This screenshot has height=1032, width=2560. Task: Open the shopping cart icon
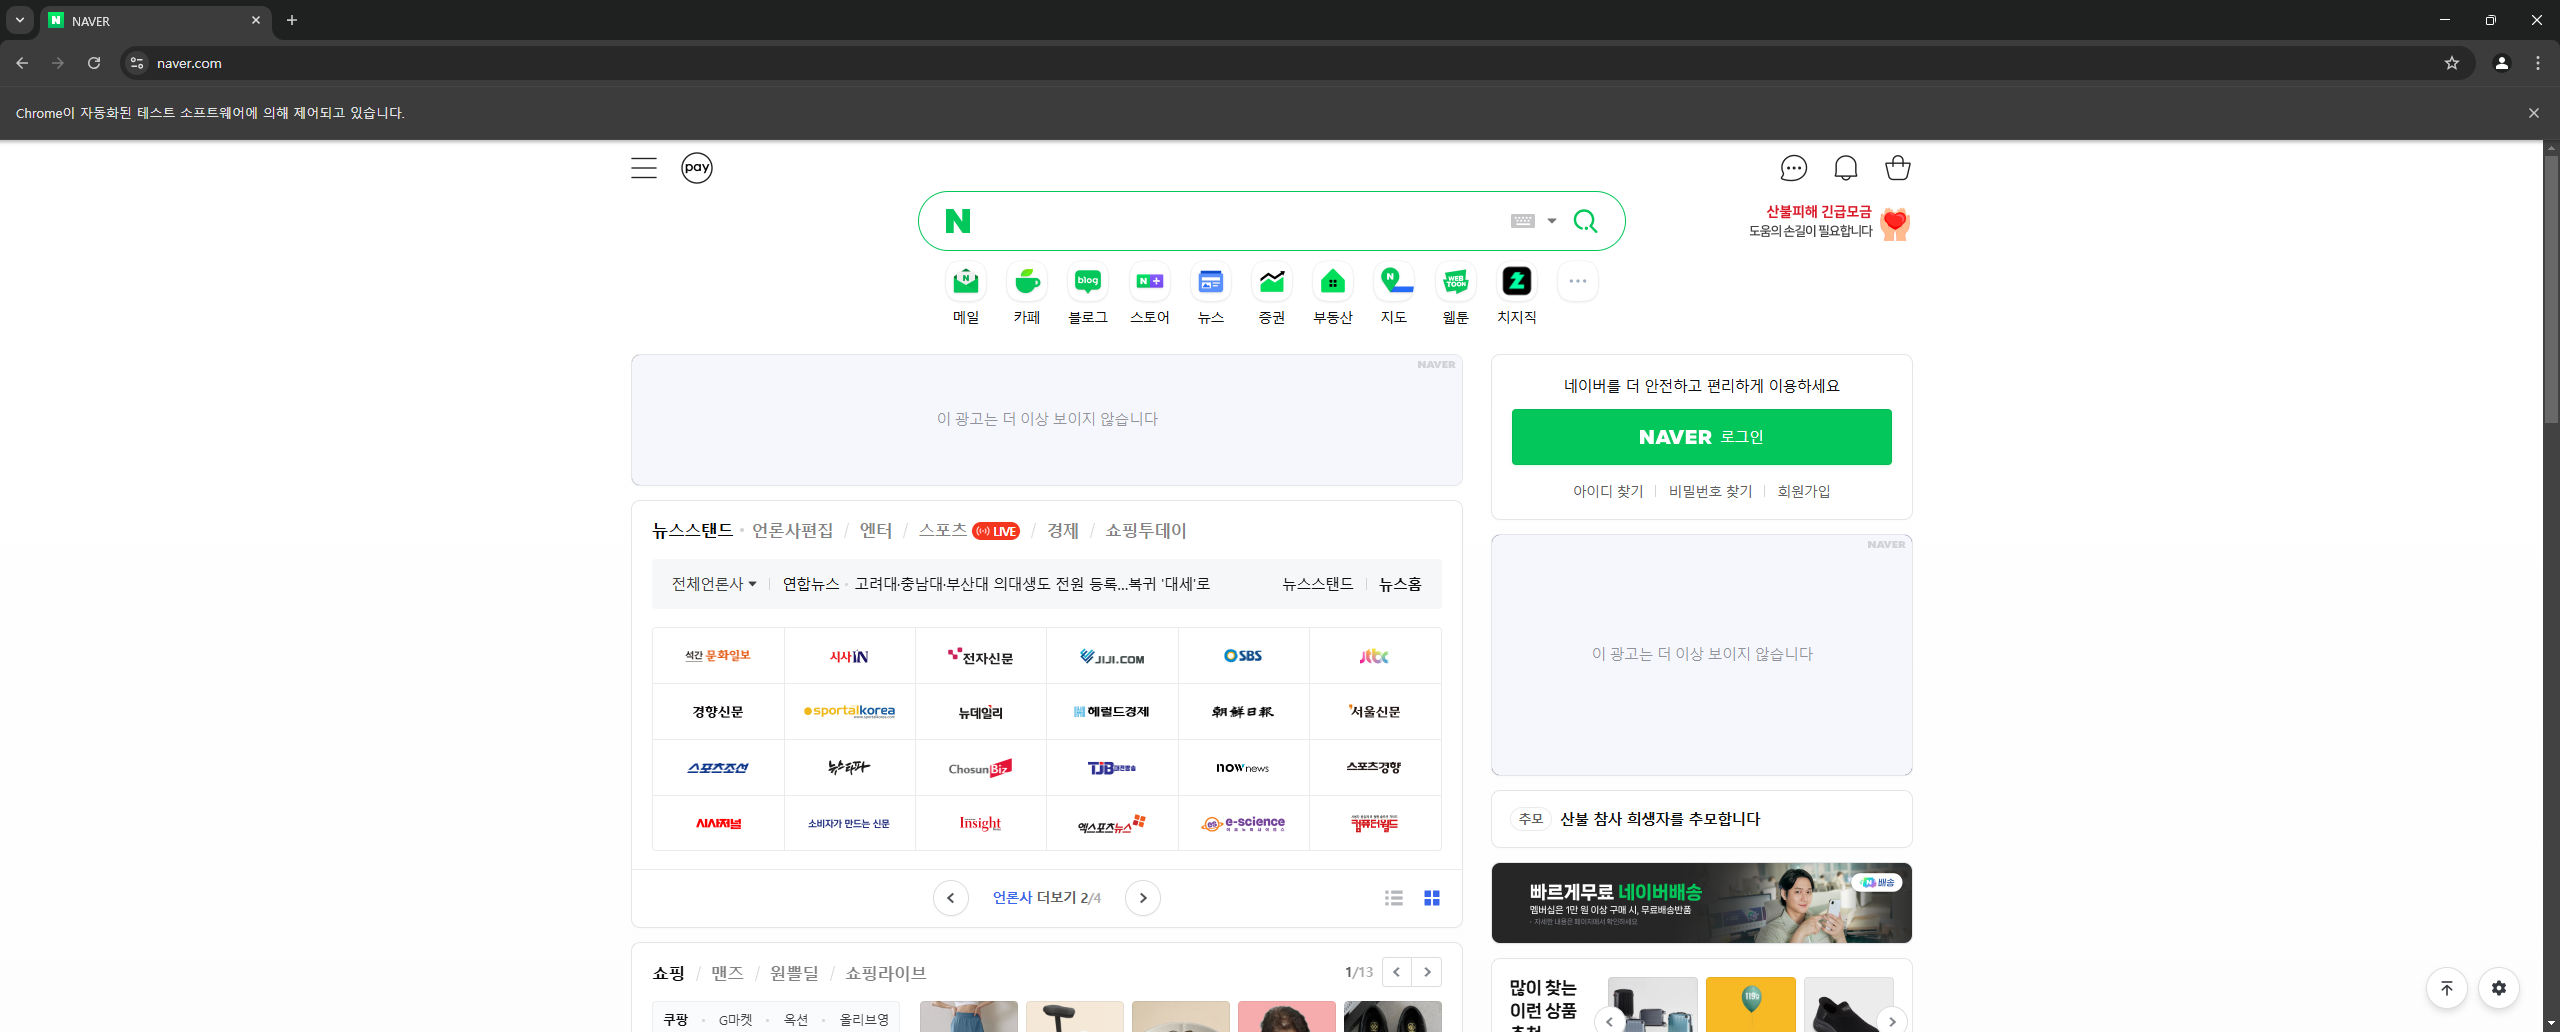click(x=1897, y=168)
